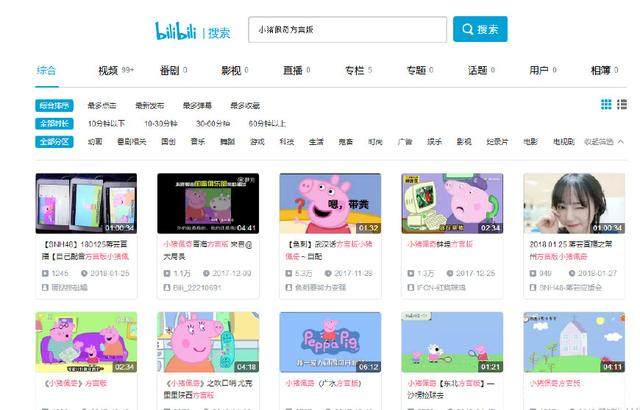Sort results by 最新发布
The width and height of the screenshot is (640, 410).
click(x=149, y=105)
